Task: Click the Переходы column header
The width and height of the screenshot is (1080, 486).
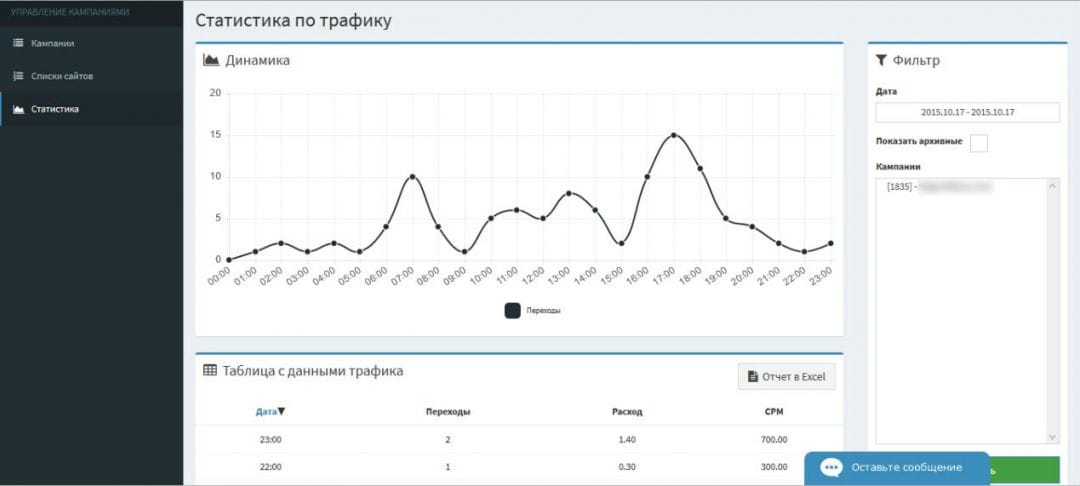Action: [x=448, y=412]
